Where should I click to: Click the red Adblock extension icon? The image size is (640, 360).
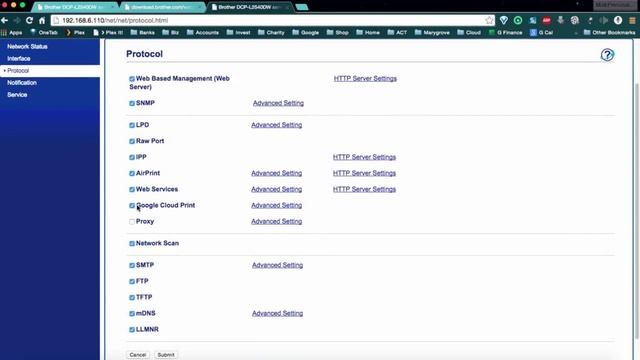547,20
